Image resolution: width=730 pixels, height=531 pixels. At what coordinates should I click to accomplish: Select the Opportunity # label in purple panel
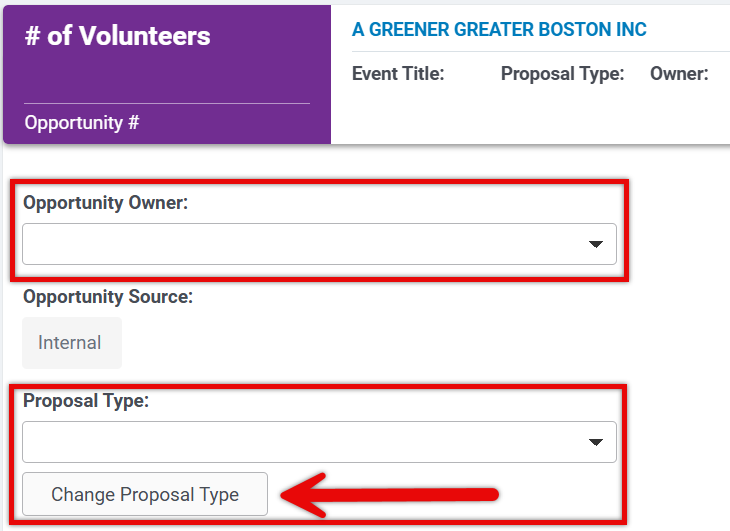point(82,123)
